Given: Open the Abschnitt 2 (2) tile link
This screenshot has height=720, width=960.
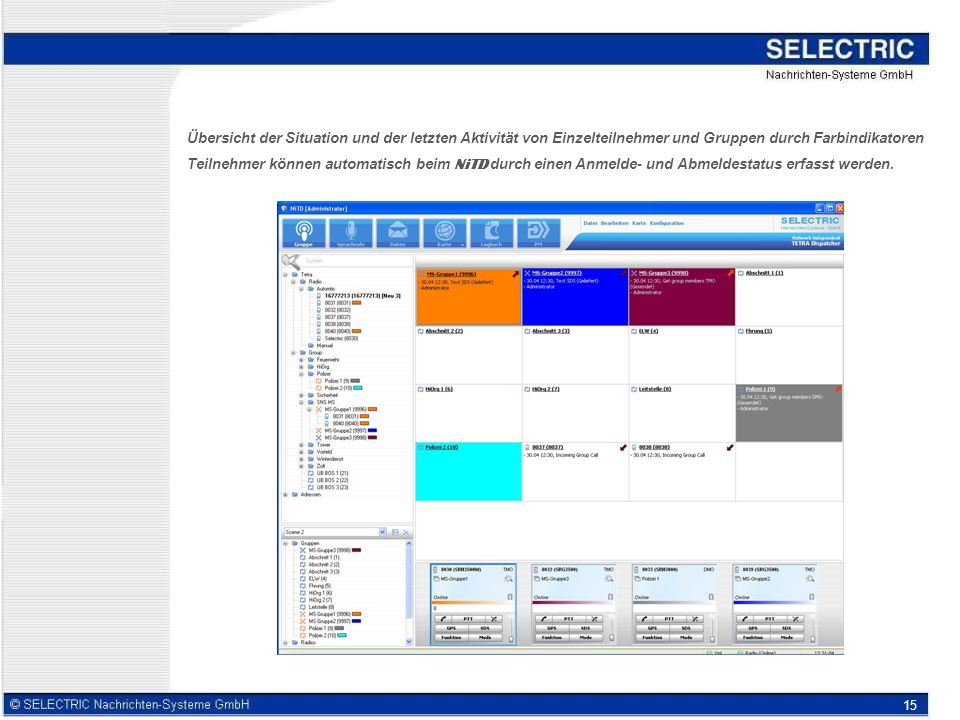Looking at the screenshot, I should 444,331.
